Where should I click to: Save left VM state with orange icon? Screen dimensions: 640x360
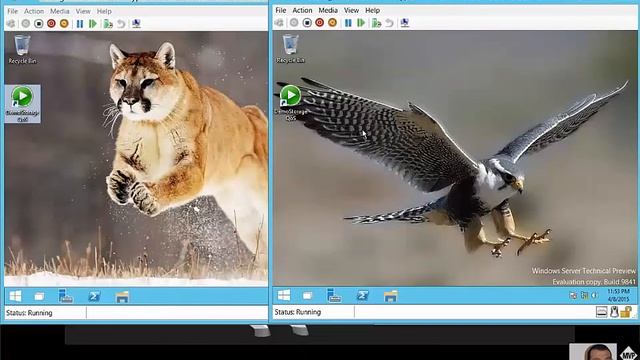(x=64, y=24)
